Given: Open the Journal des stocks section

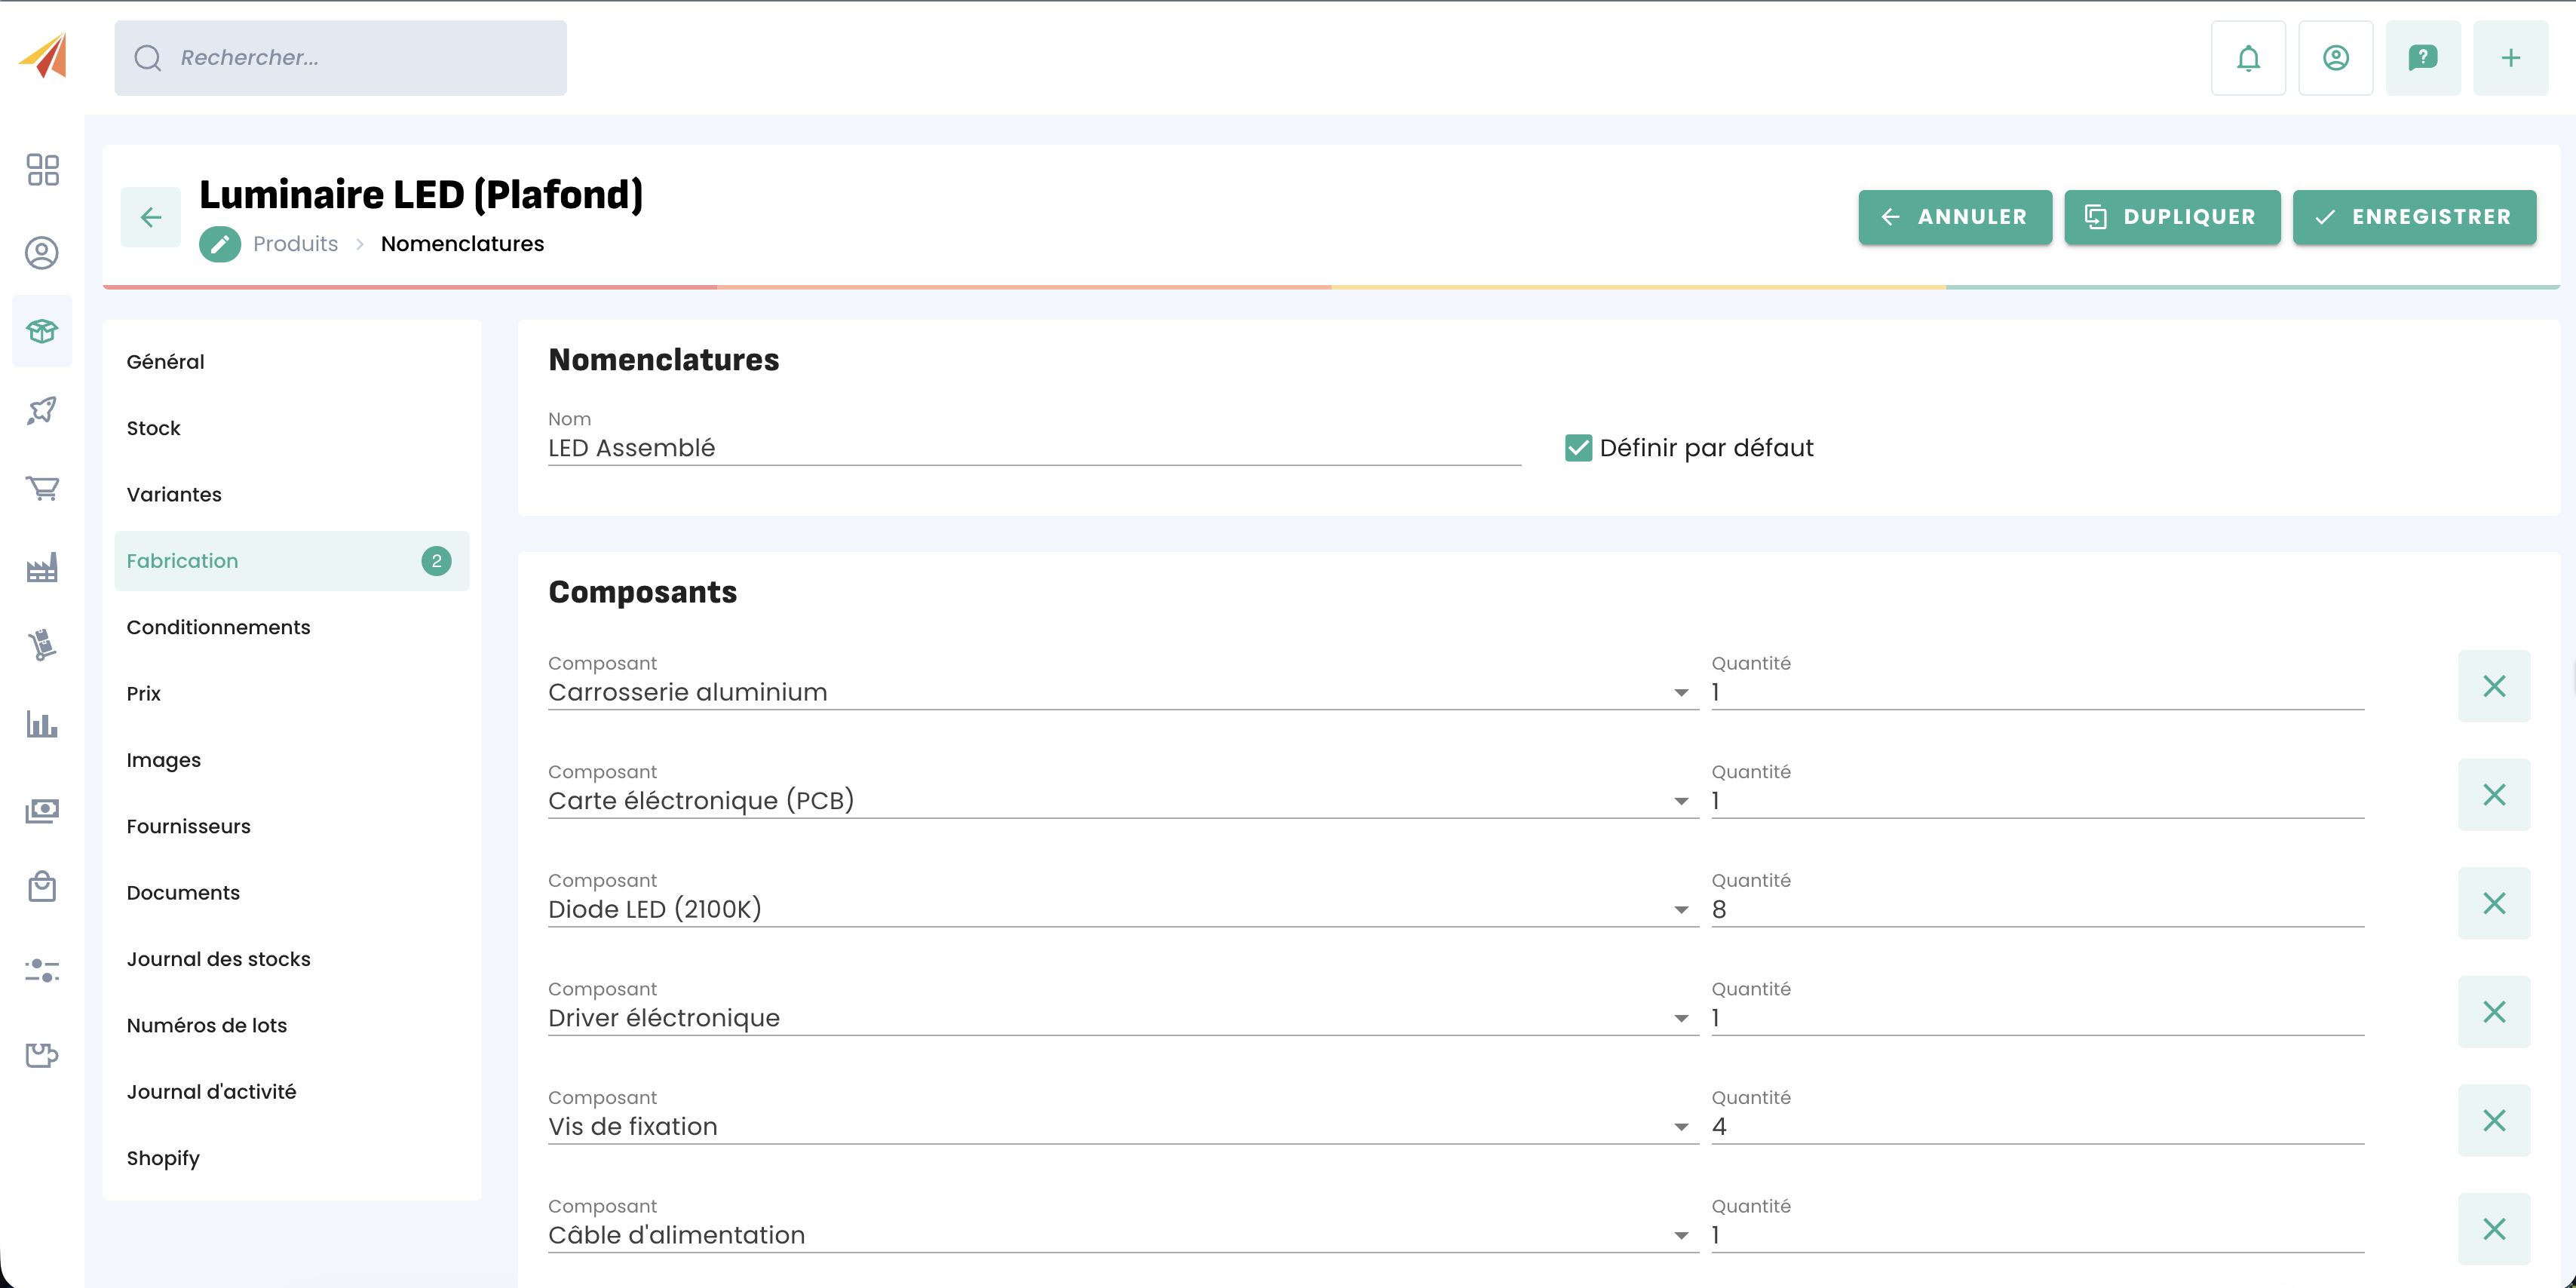Looking at the screenshot, I should click(218, 959).
